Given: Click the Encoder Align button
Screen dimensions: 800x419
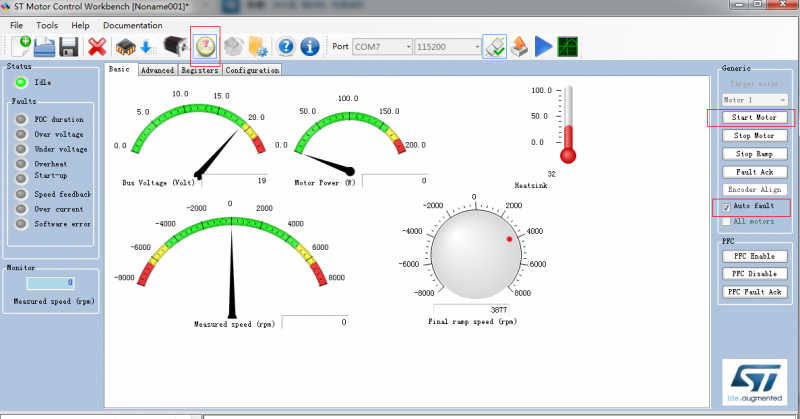Looking at the screenshot, I should pos(754,189).
